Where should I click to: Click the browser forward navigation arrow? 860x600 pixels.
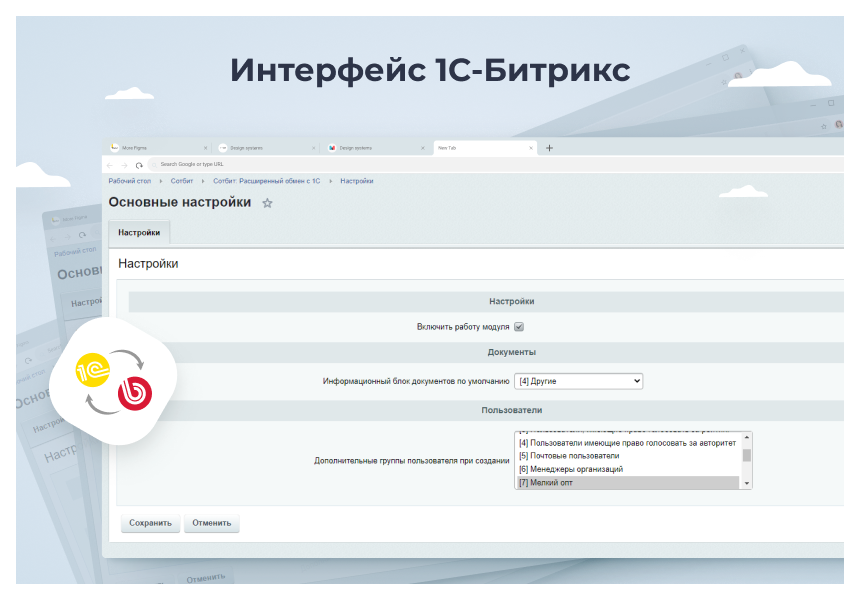pyautogui.click(x=124, y=165)
